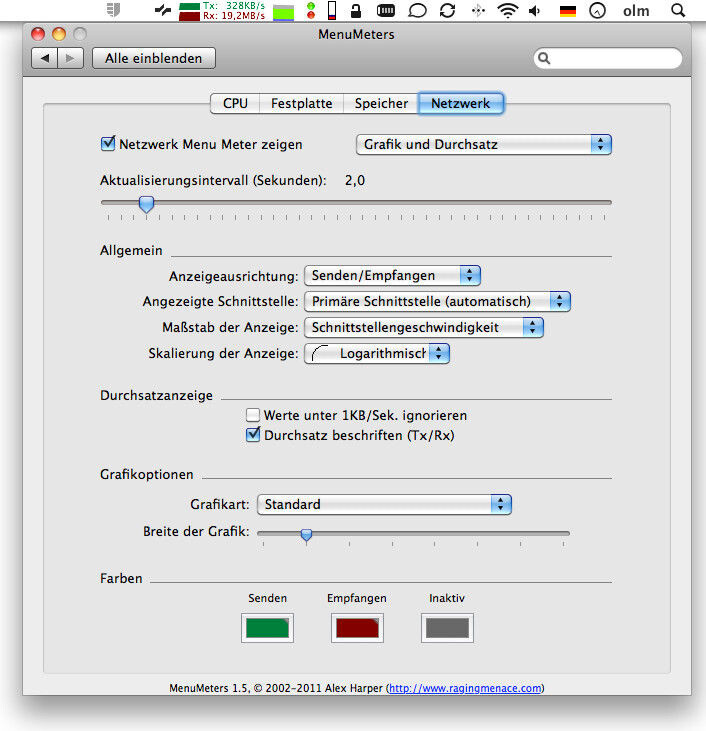The width and height of the screenshot is (706, 731).
Task: Toggle Durchsatz beschriften (Tx/Rx) checkbox
Action: 253,434
